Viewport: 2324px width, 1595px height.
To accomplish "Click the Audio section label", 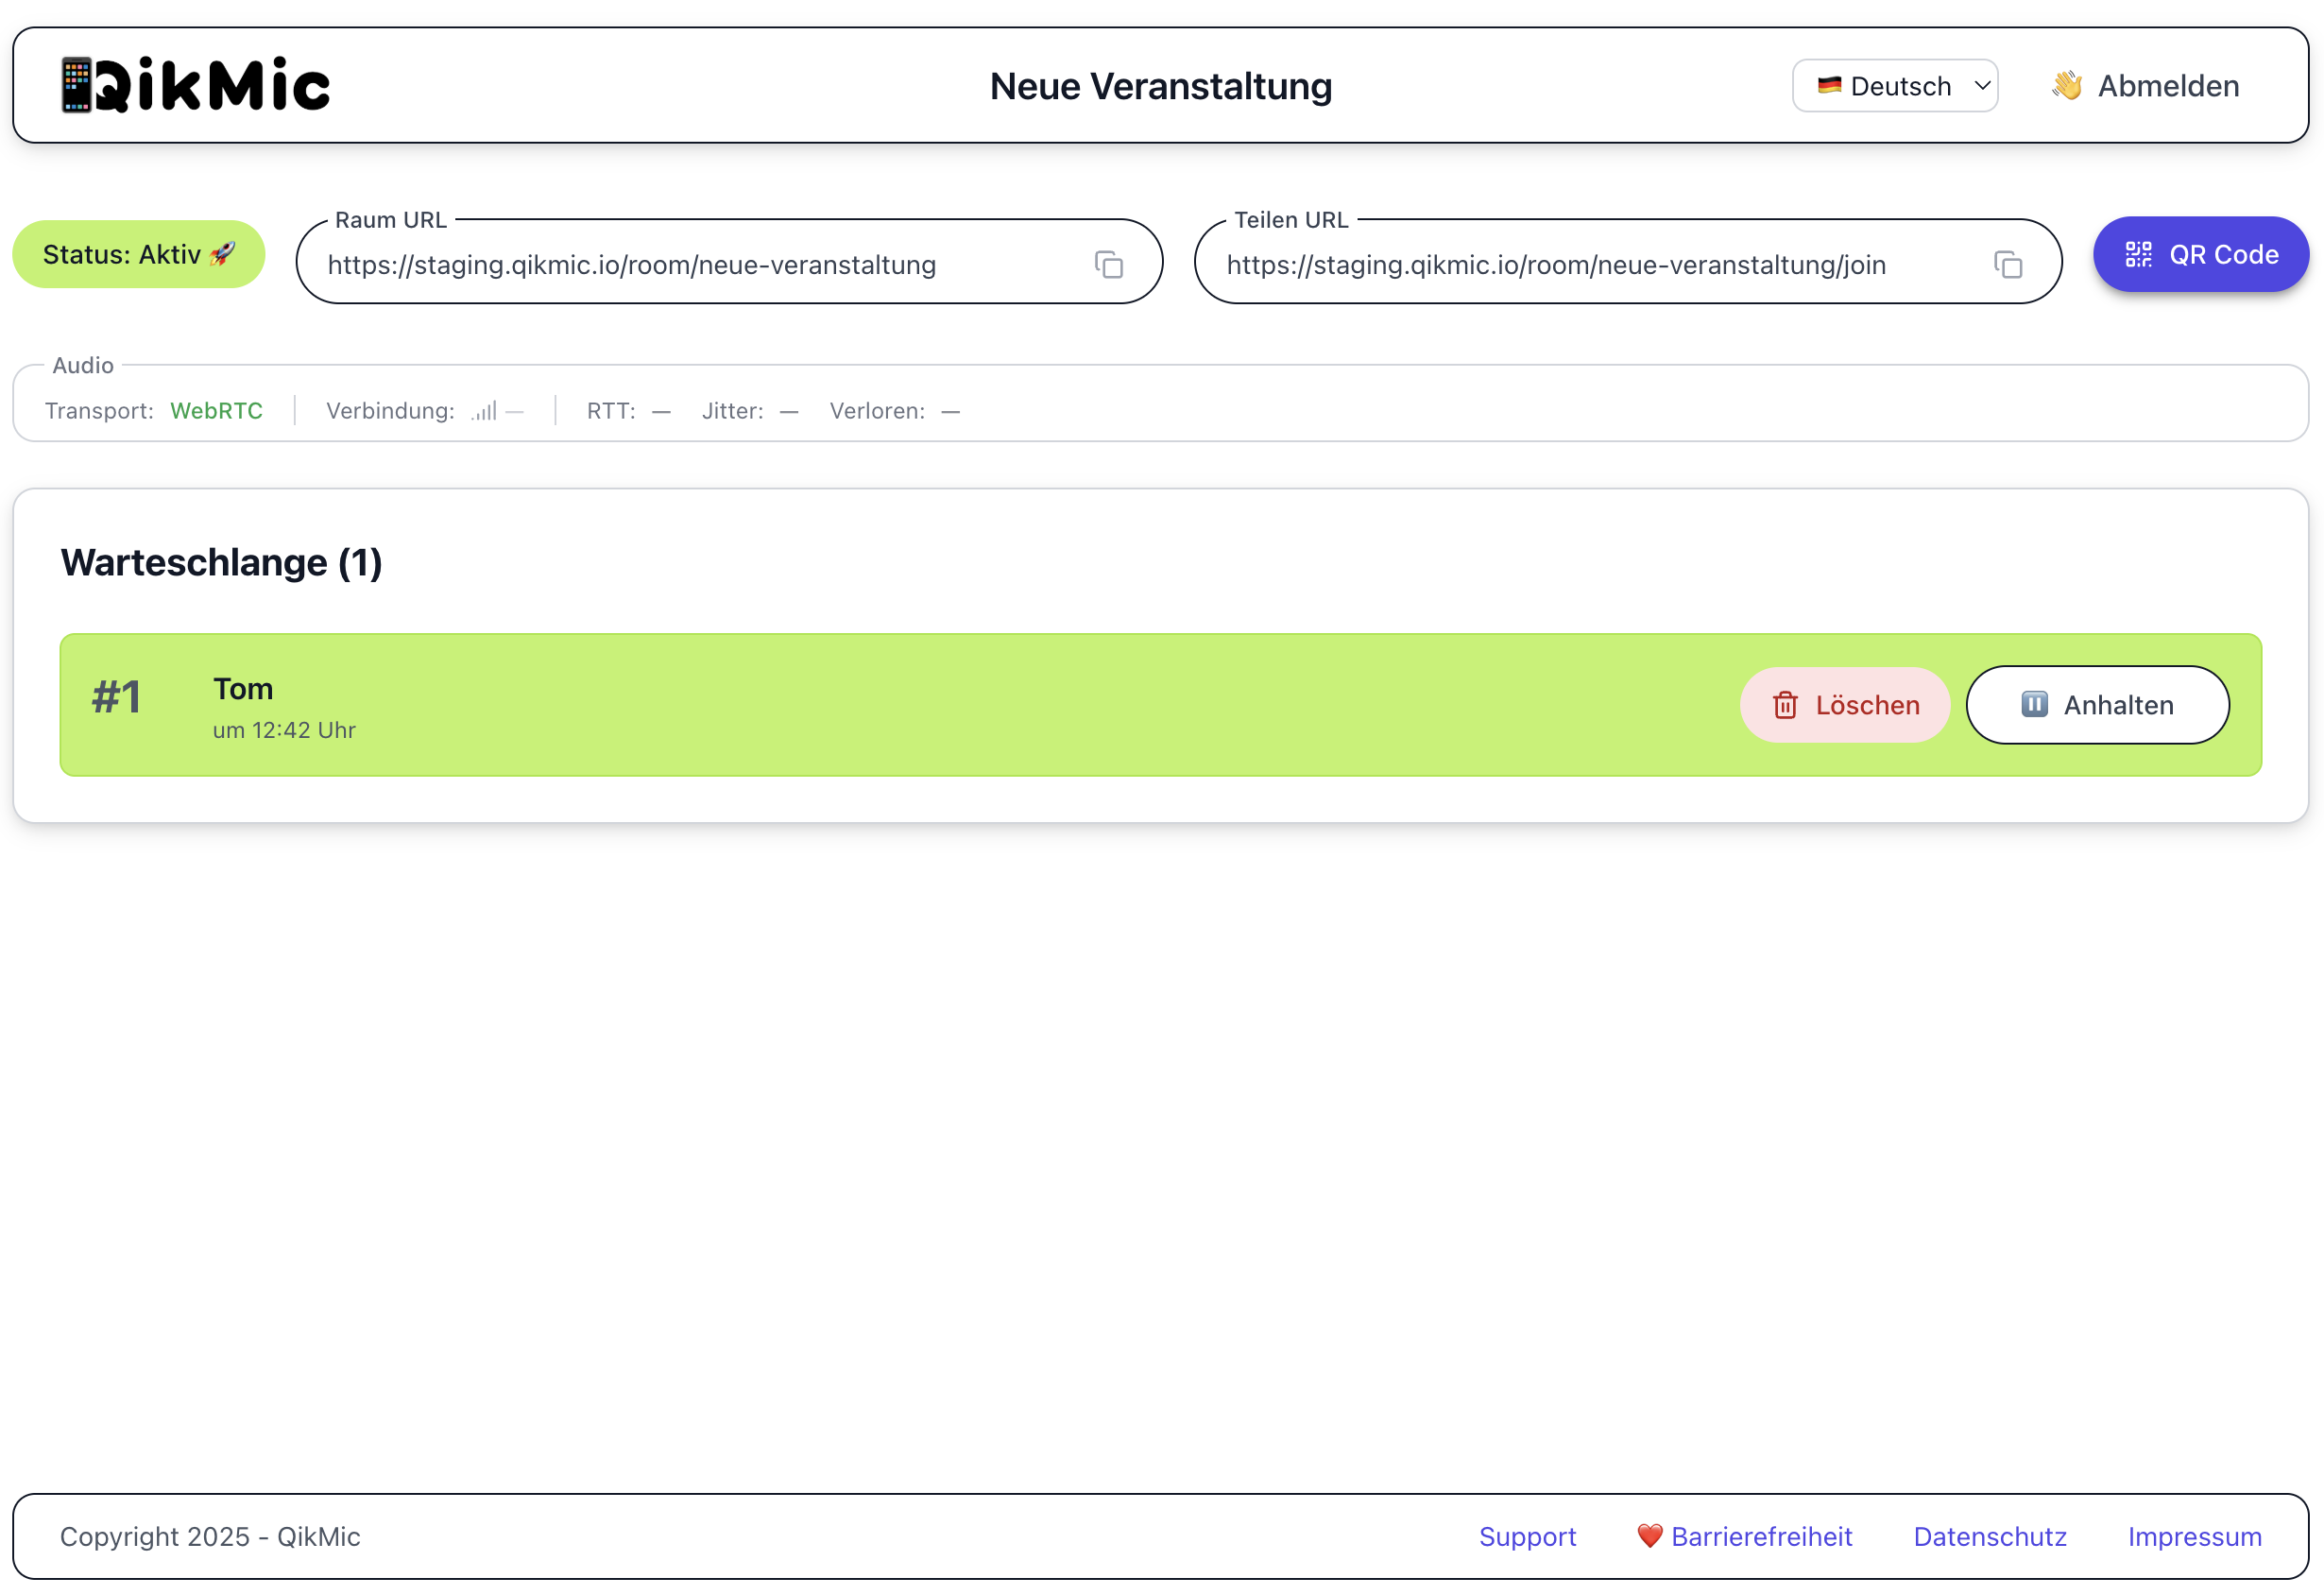I will click(x=83, y=365).
